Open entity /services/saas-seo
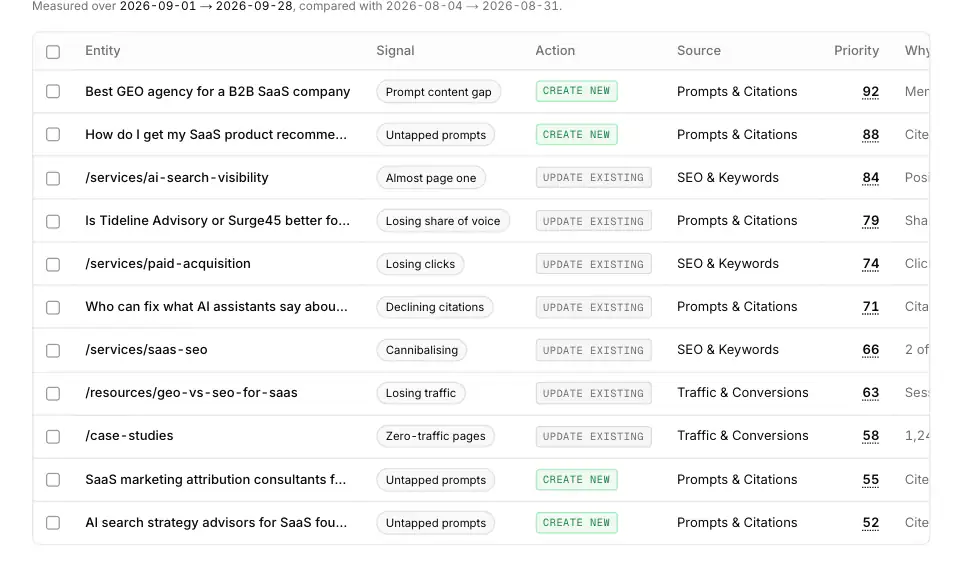This screenshot has height=574, width=960. (x=146, y=349)
